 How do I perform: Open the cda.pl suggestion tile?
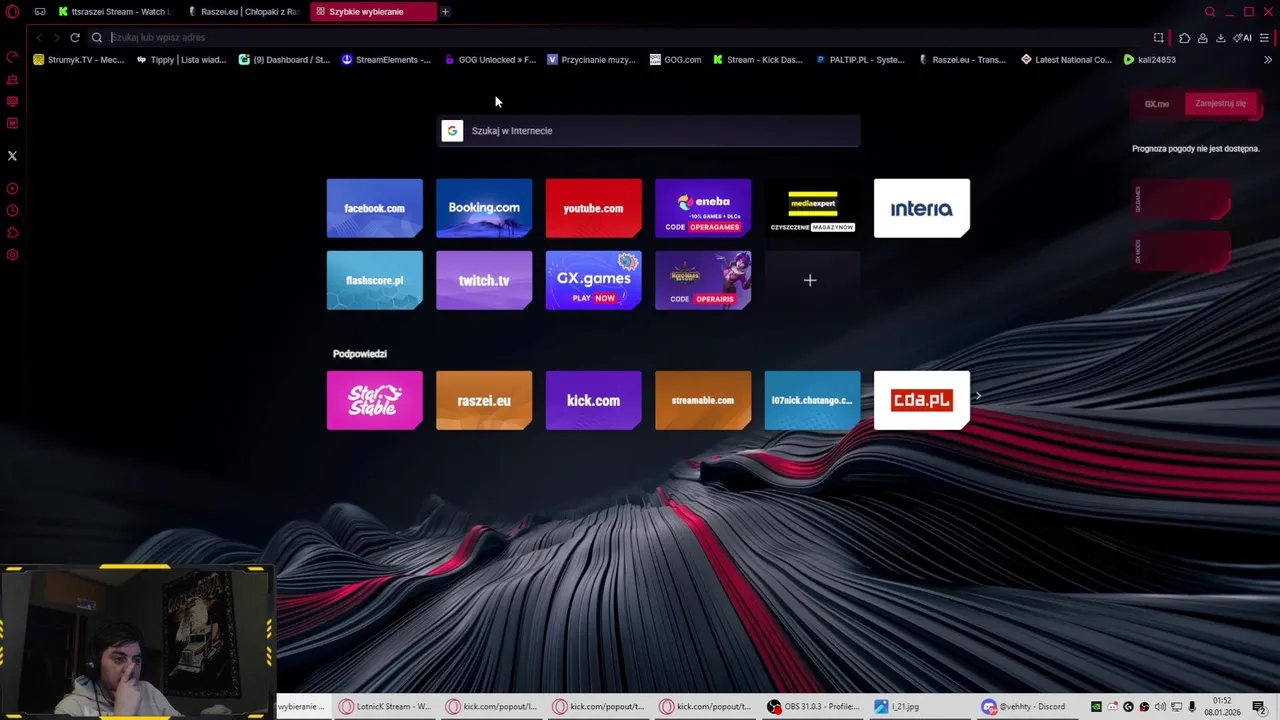(x=922, y=400)
